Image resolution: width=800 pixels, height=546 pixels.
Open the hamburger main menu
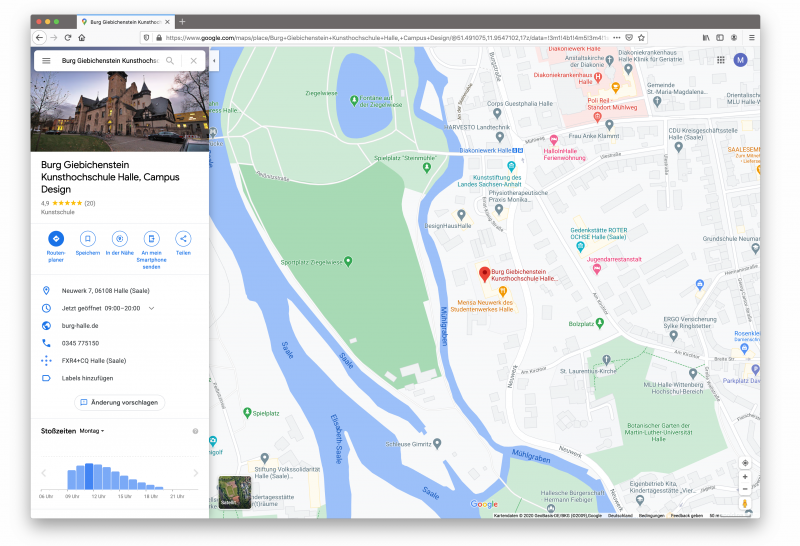pos(46,61)
